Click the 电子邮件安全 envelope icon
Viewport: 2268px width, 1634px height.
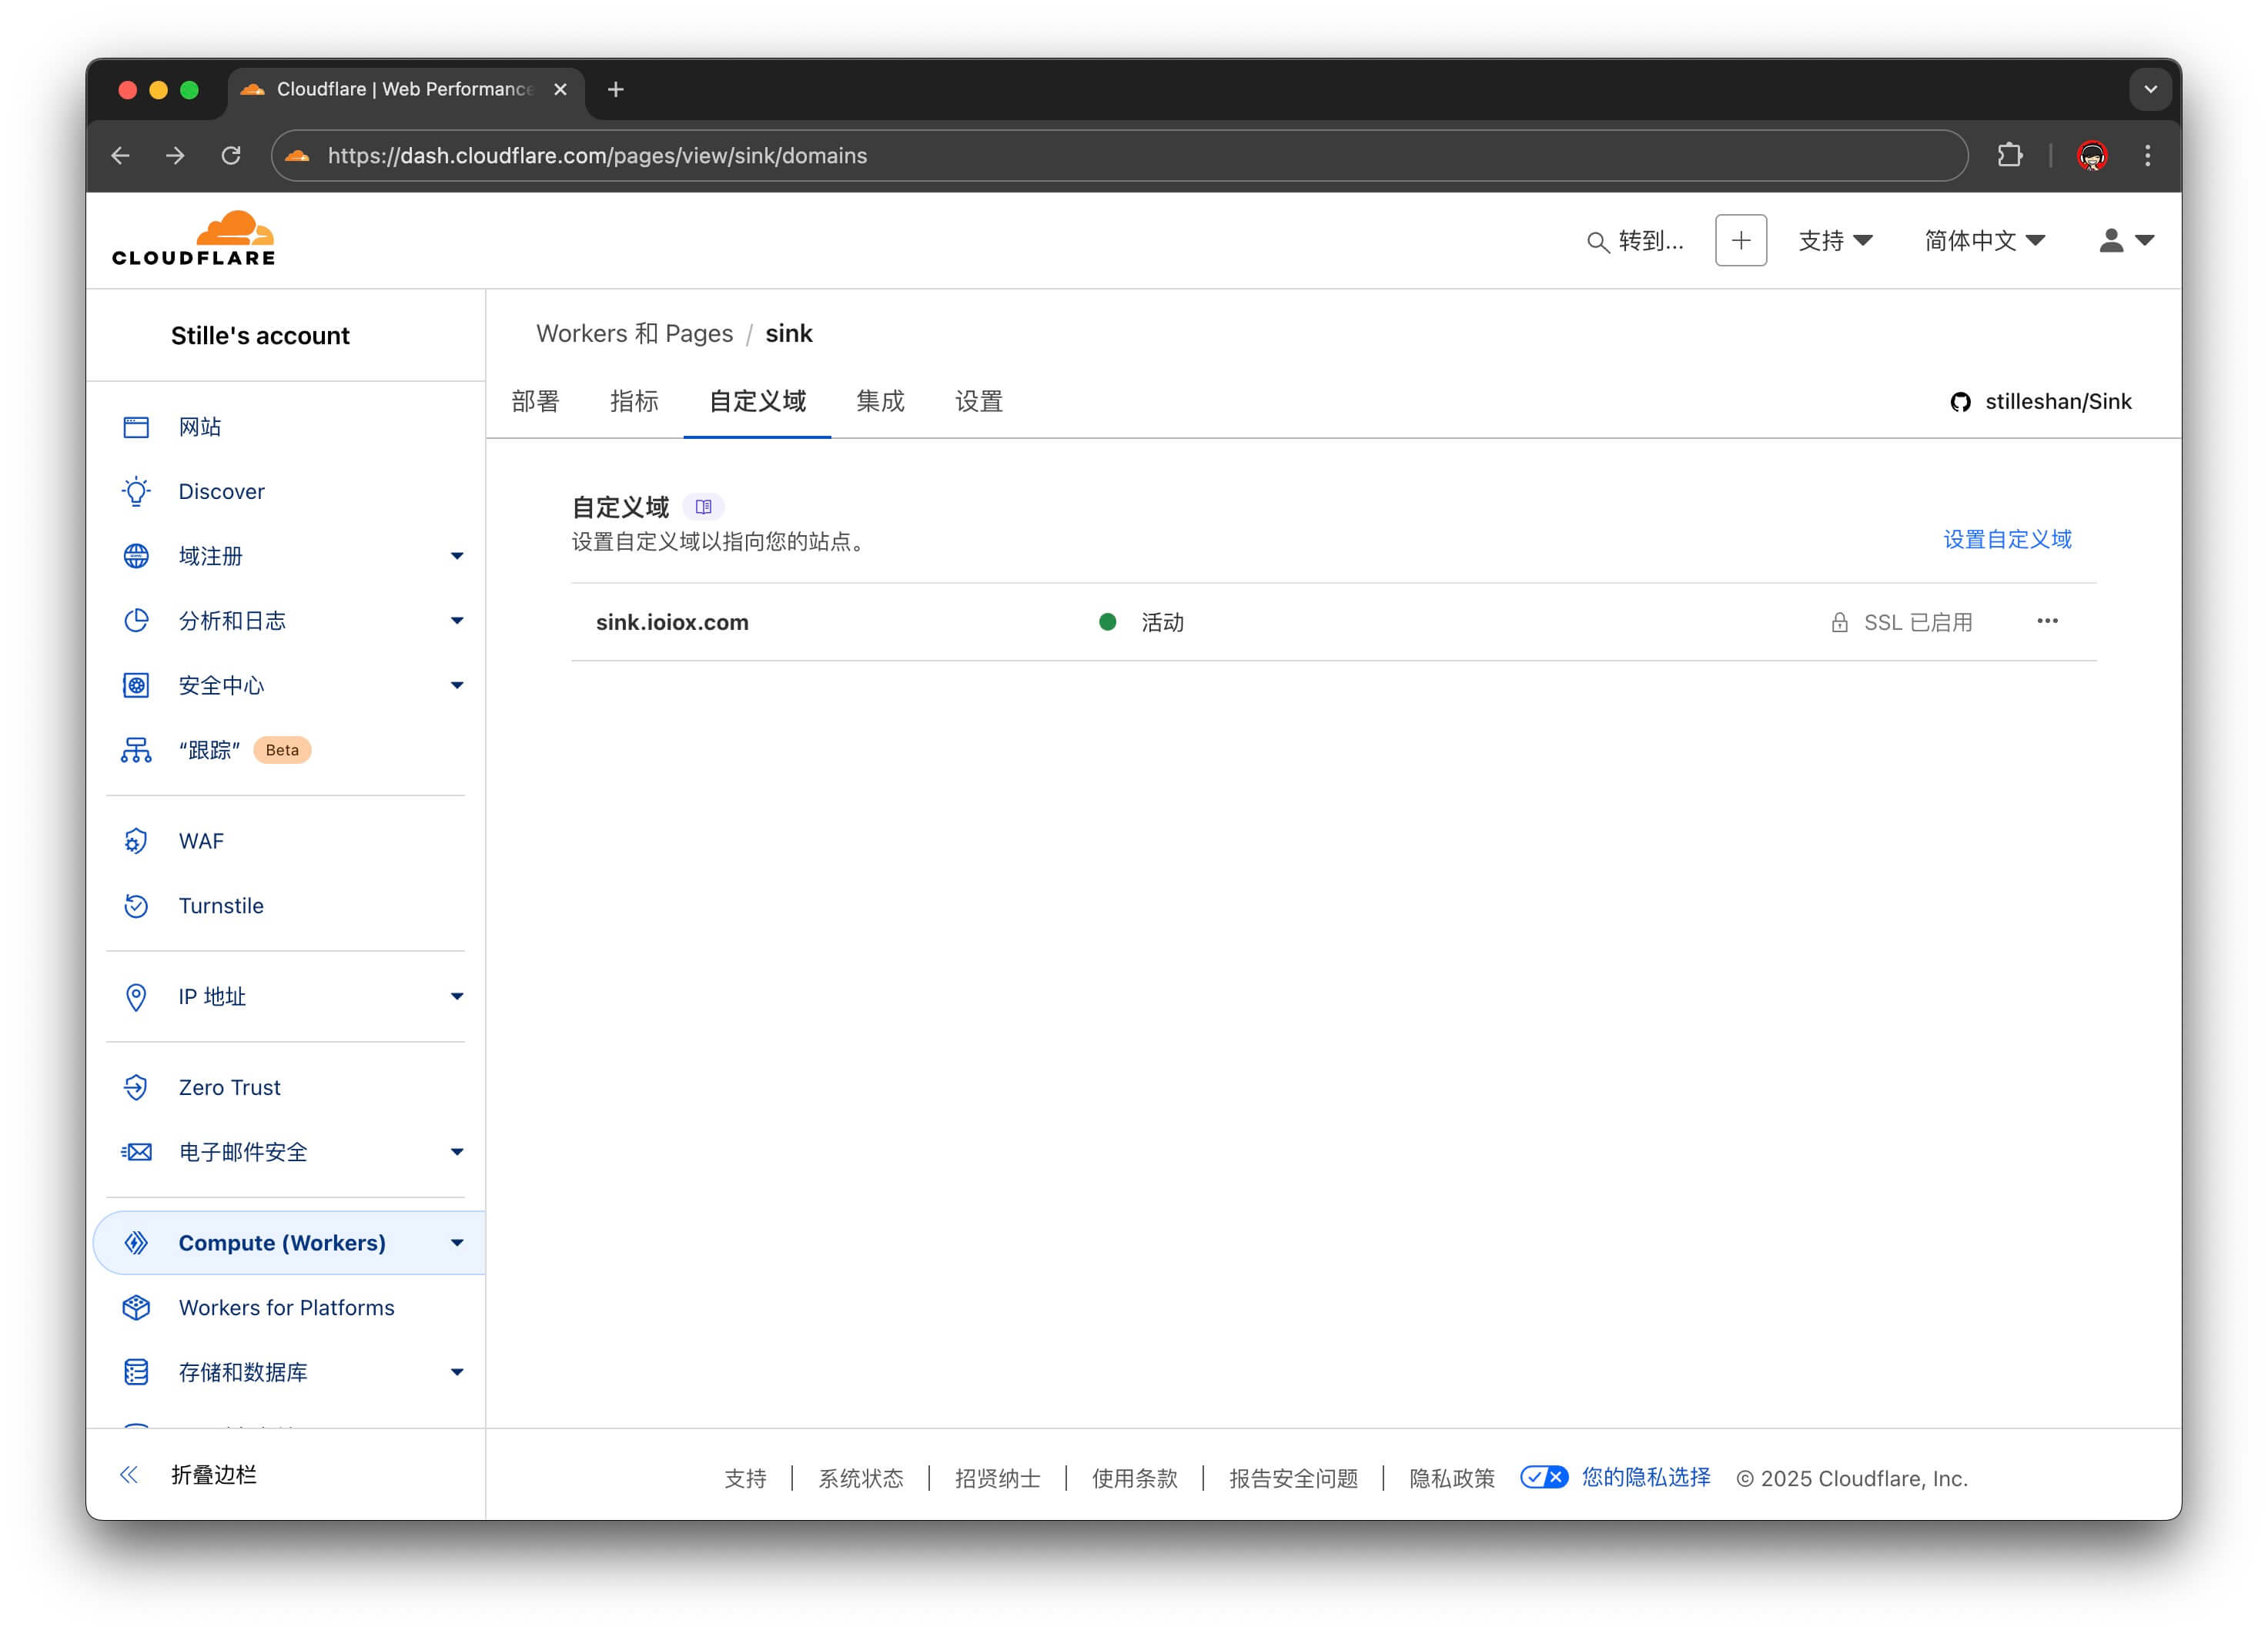(136, 1152)
